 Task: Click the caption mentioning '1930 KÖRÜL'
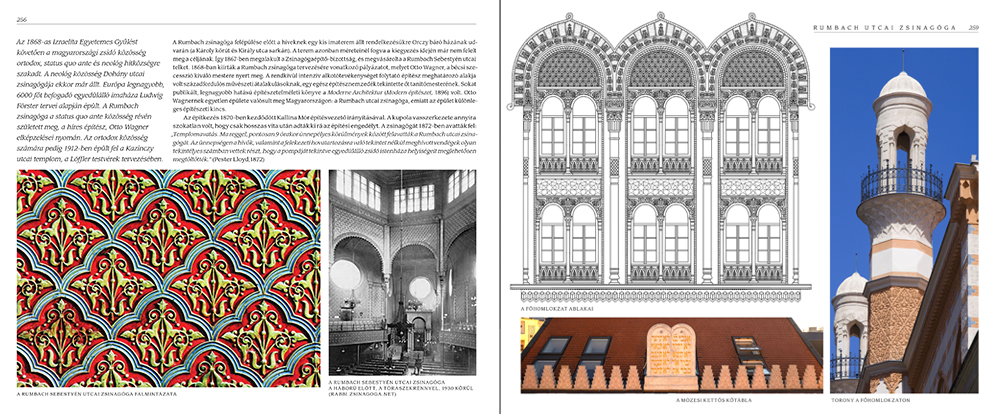coord(401,387)
